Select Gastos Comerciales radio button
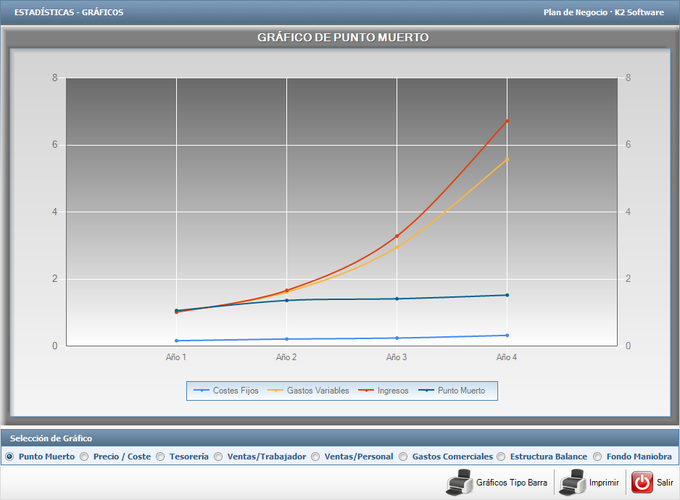The height and width of the screenshot is (500, 680). [x=403, y=457]
